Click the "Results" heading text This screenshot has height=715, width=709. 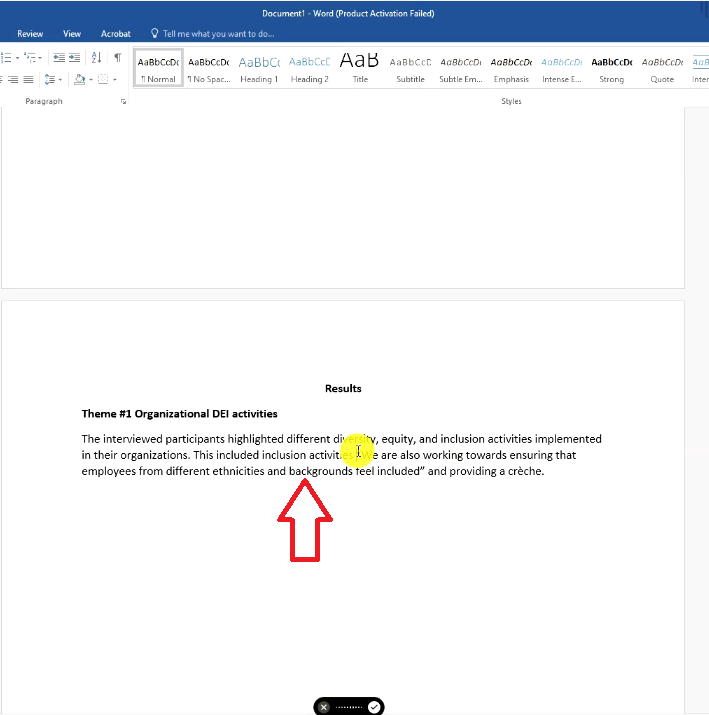pos(343,389)
